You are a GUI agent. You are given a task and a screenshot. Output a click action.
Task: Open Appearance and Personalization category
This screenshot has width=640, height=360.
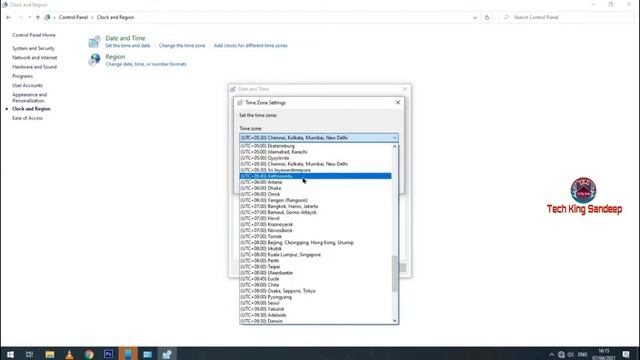(29, 98)
